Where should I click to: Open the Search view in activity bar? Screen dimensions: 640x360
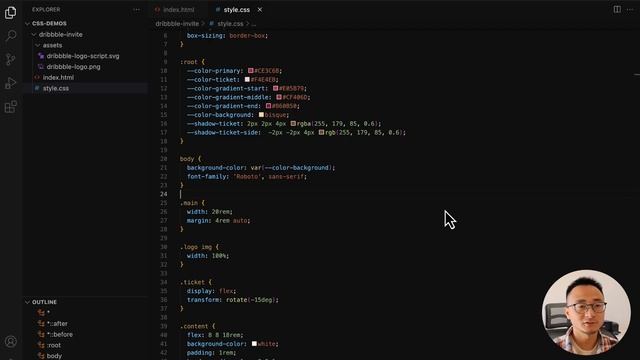click(x=11, y=36)
